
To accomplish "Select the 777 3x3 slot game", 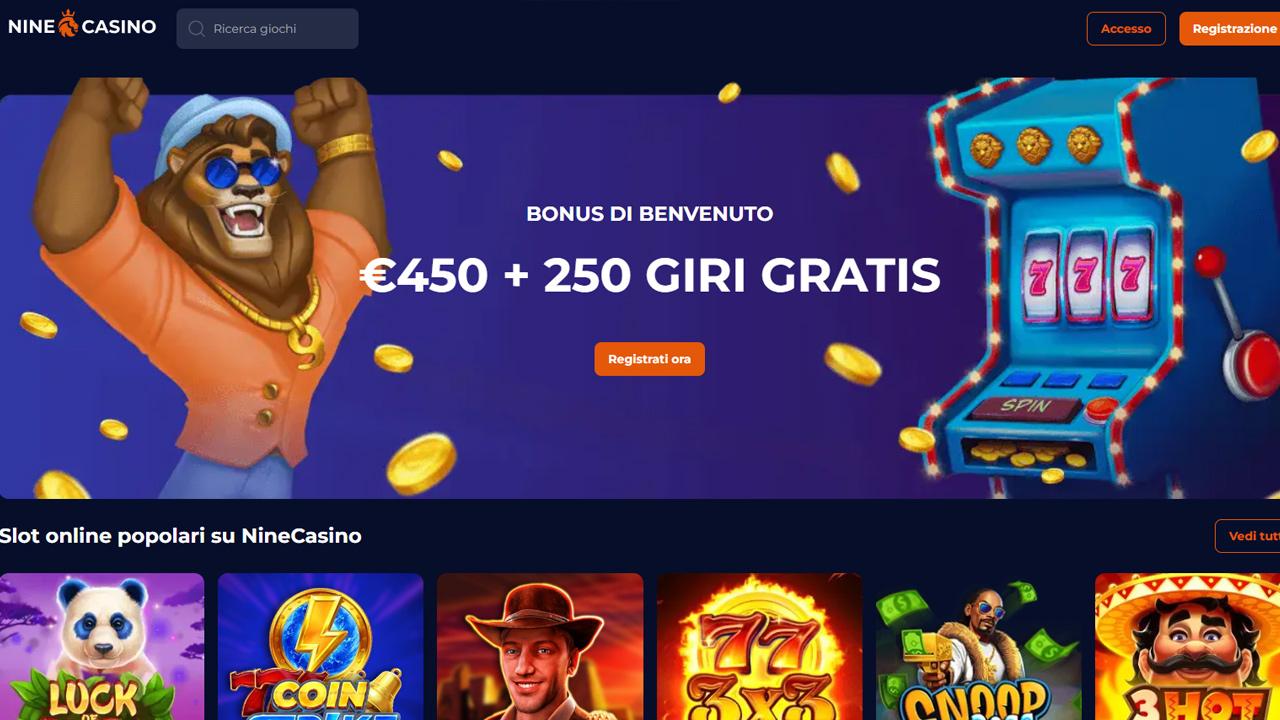I will (759, 646).
